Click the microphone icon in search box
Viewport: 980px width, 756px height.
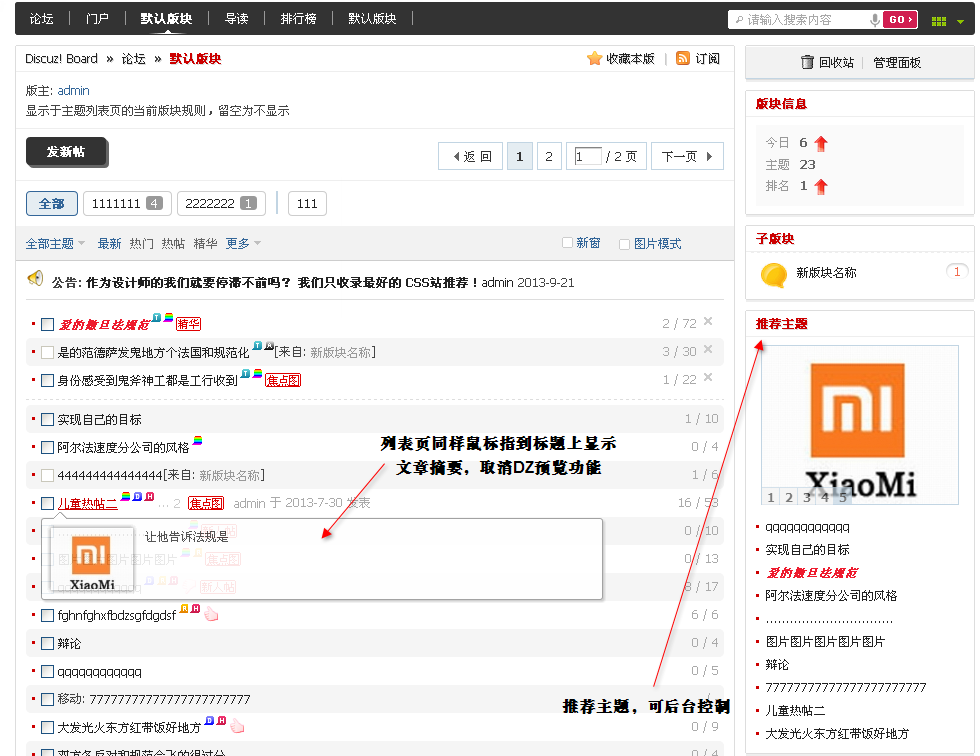875,20
